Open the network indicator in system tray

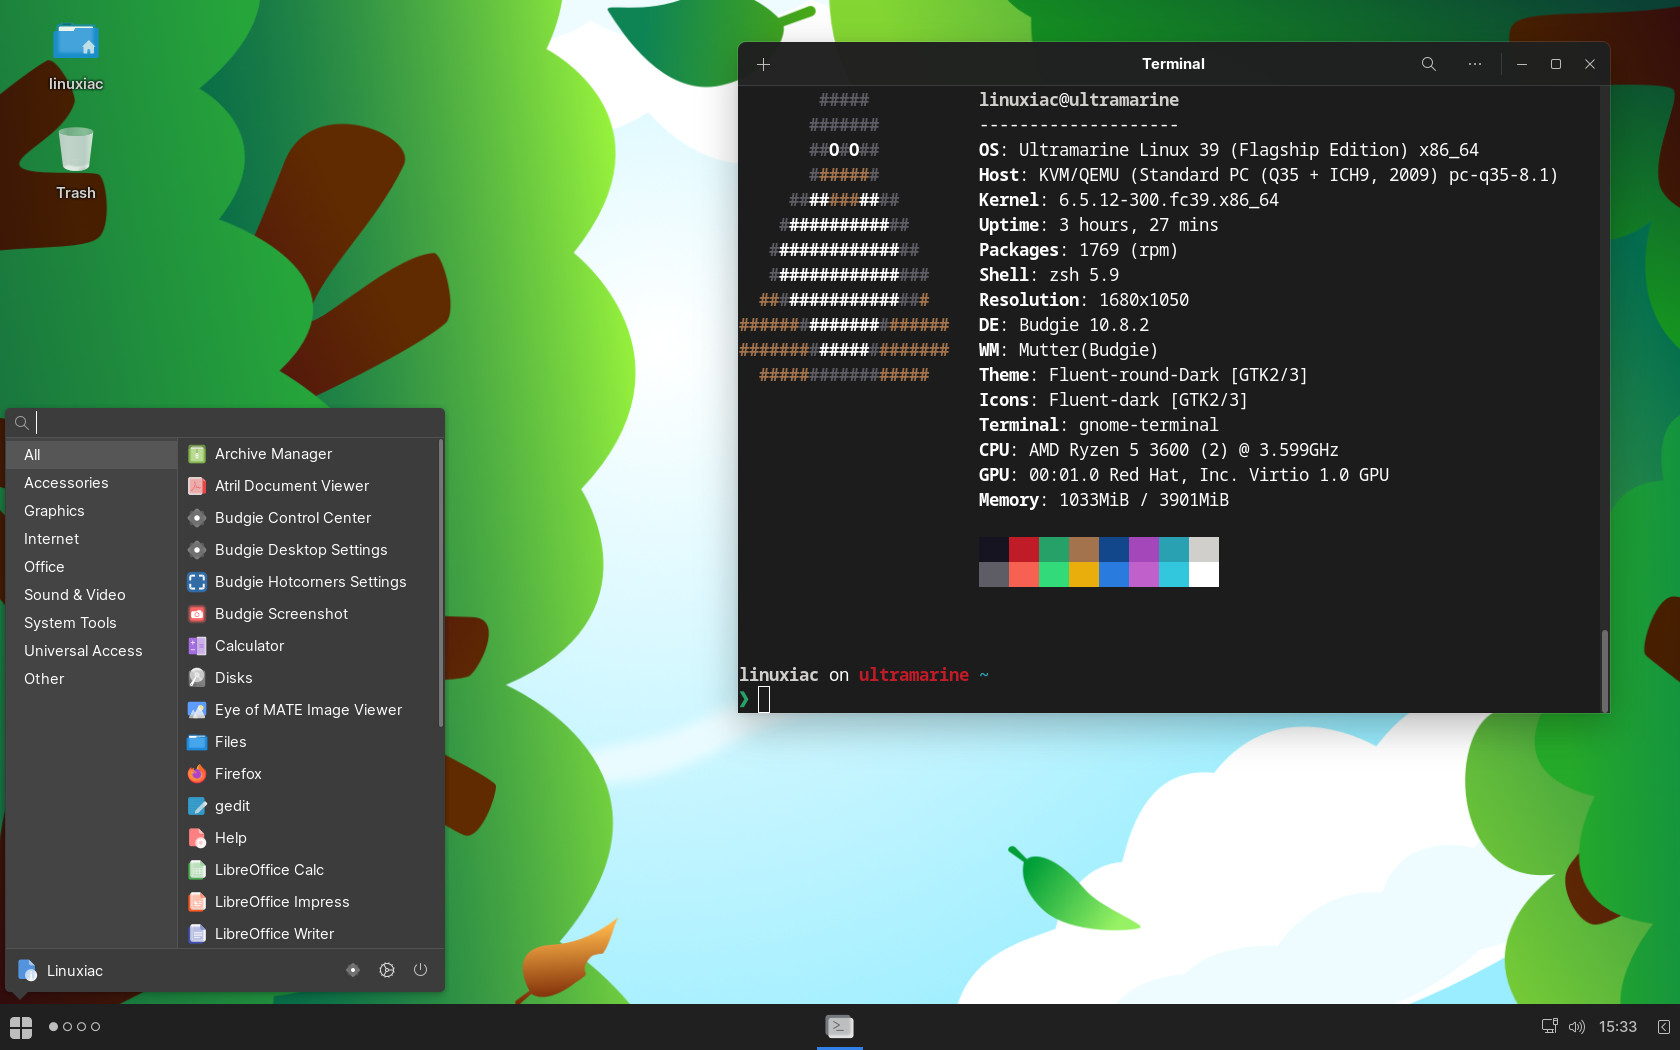[1550, 1027]
